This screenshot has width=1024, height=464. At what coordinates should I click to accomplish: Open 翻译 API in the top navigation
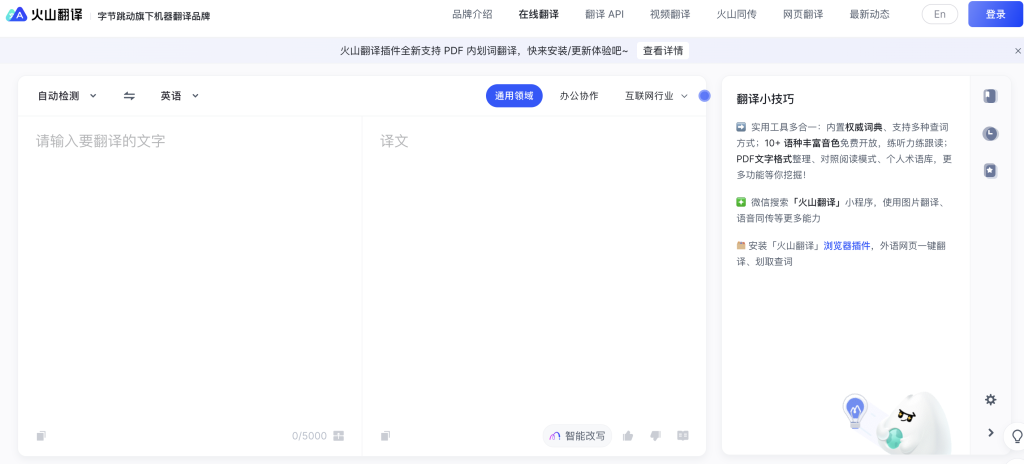pyautogui.click(x=604, y=14)
